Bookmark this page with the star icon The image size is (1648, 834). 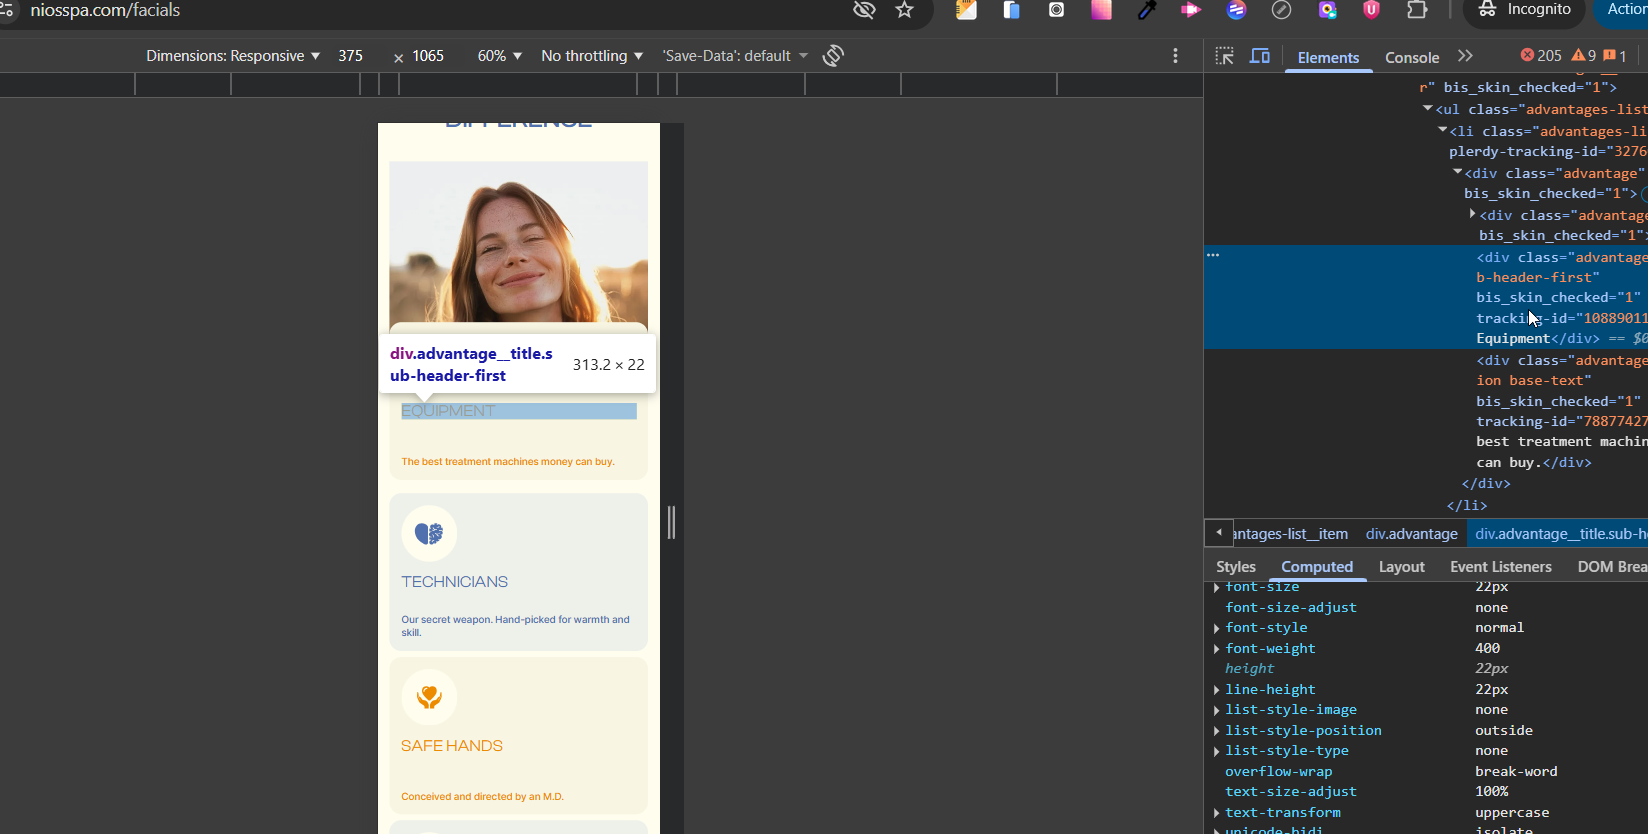coord(905,10)
